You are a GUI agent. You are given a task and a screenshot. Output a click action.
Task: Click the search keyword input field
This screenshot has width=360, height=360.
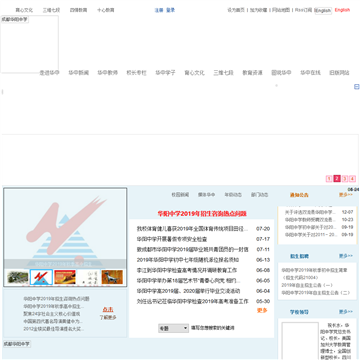(x=213, y=328)
